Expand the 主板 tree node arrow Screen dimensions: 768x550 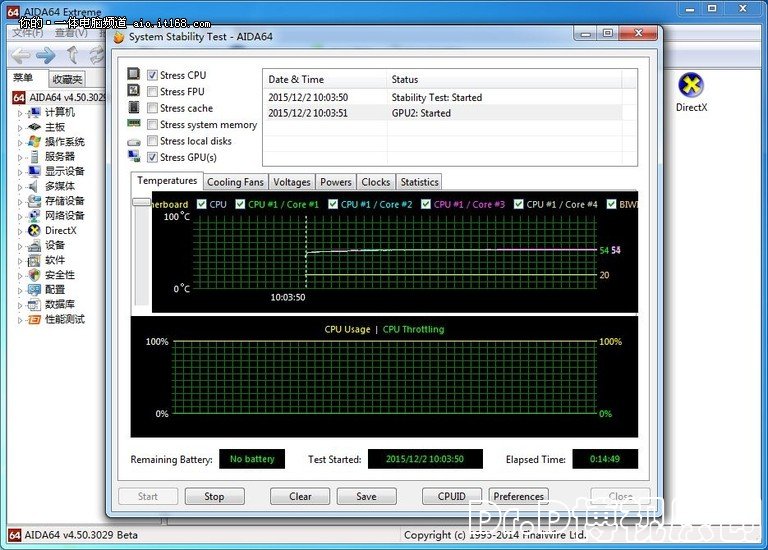tap(20, 128)
